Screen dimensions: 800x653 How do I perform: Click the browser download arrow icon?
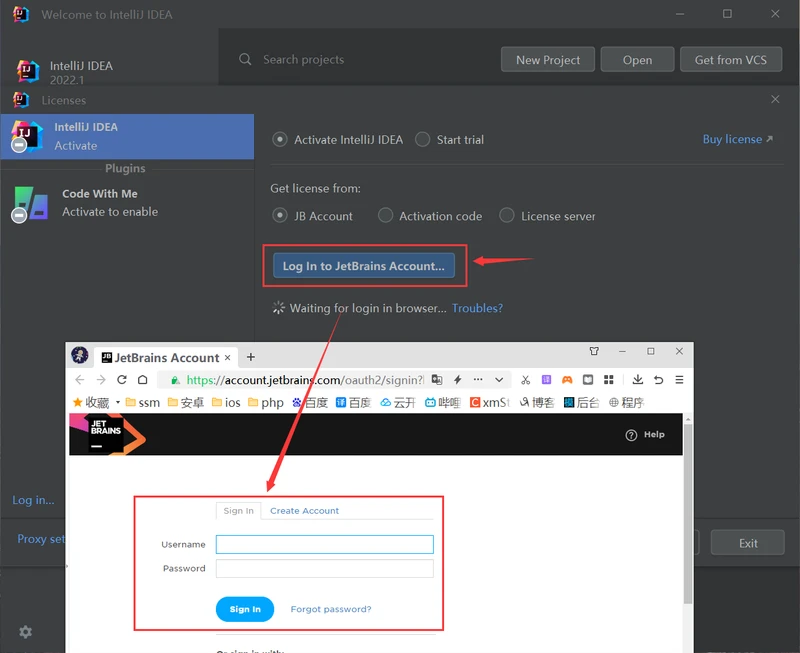637,380
